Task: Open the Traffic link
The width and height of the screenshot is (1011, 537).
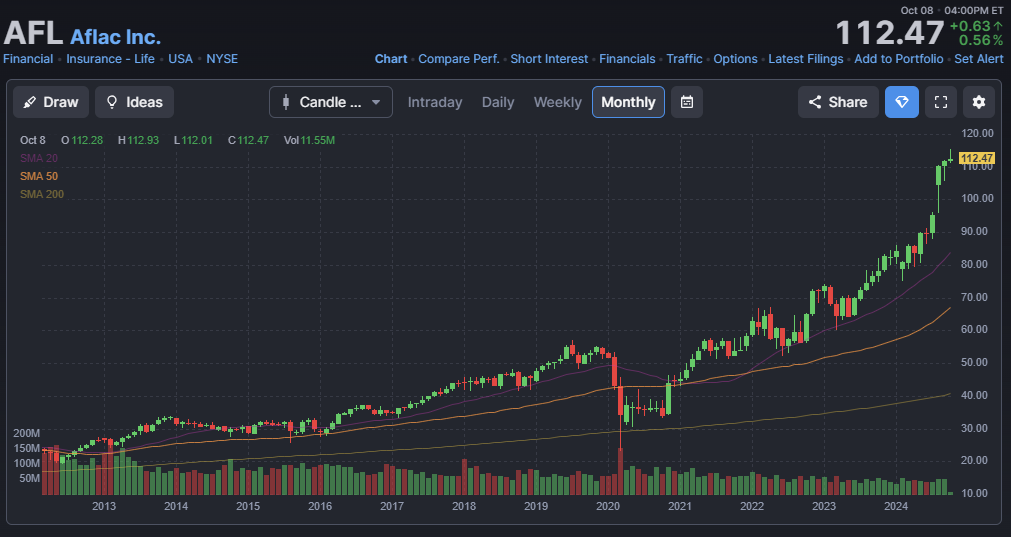Action: (x=684, y=59)
